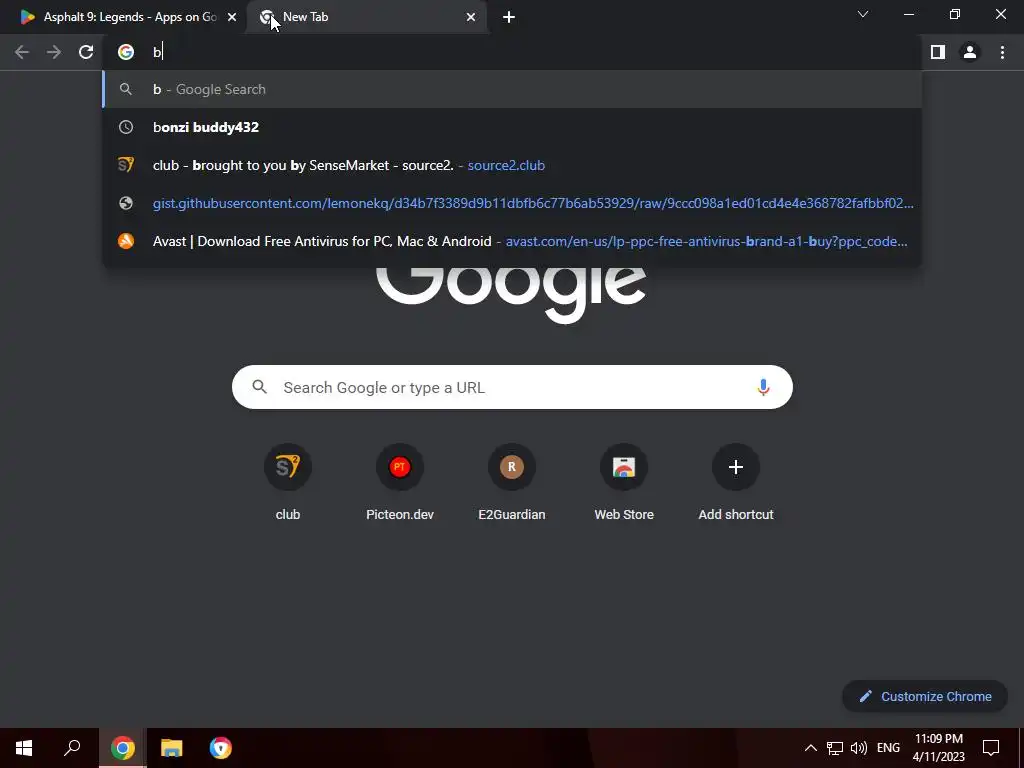
Task: Click the Google icon in the address bar
Action: click(x=126, y=52)
